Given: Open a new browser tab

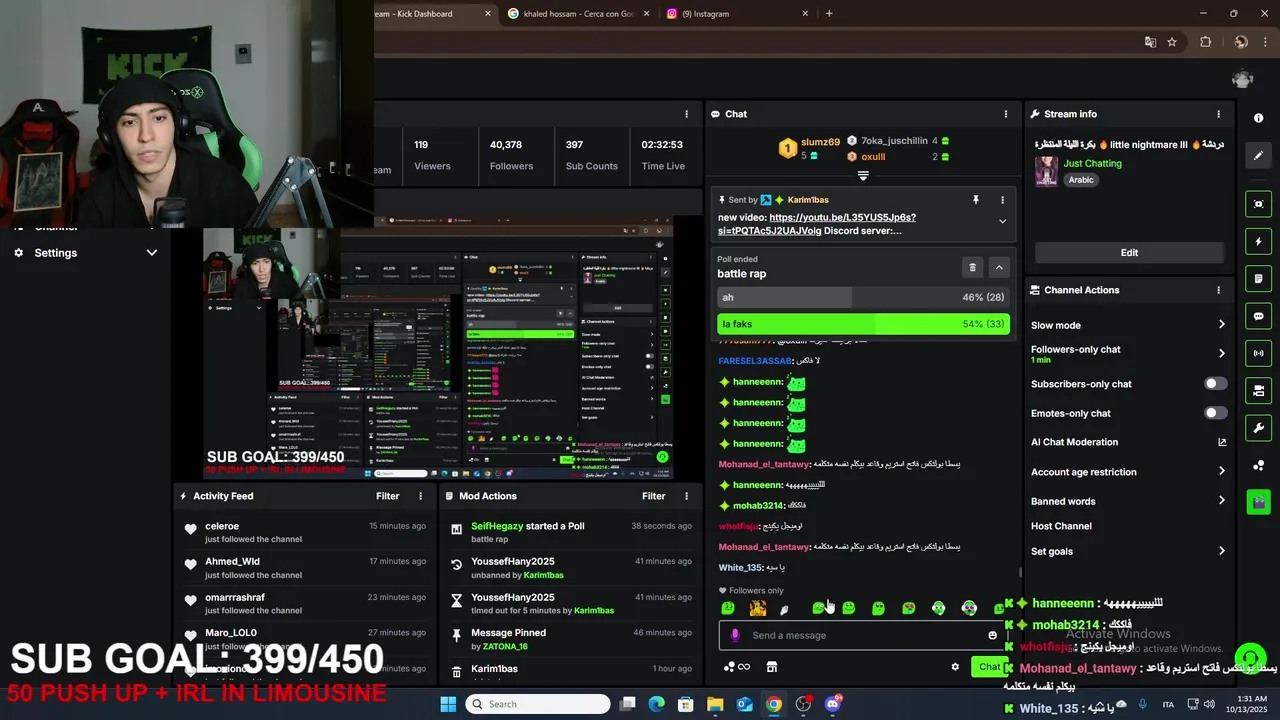Looking at the screenshot, I should pyautogui.click(x=829, y=14).
